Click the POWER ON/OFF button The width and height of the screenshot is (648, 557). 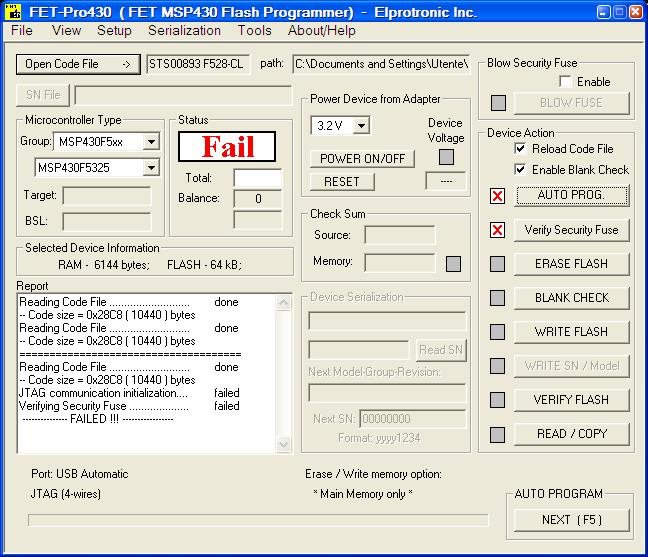pos(362,159)
